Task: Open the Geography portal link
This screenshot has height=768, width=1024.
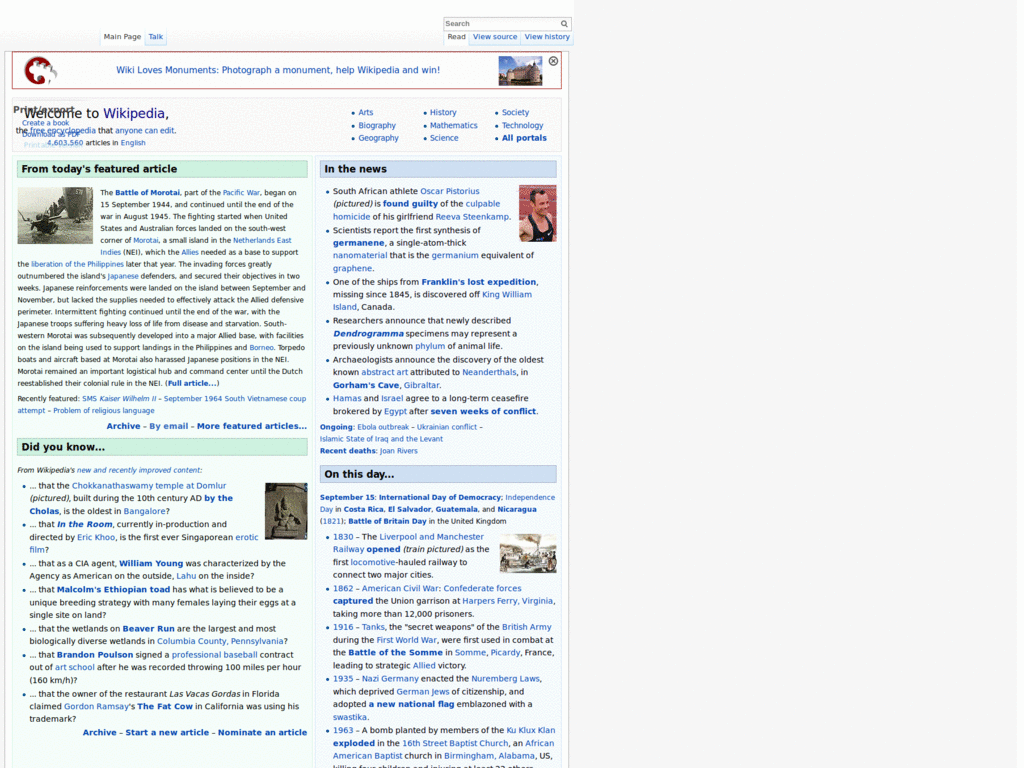Action: pyautogui.click(x=378, y=138)
